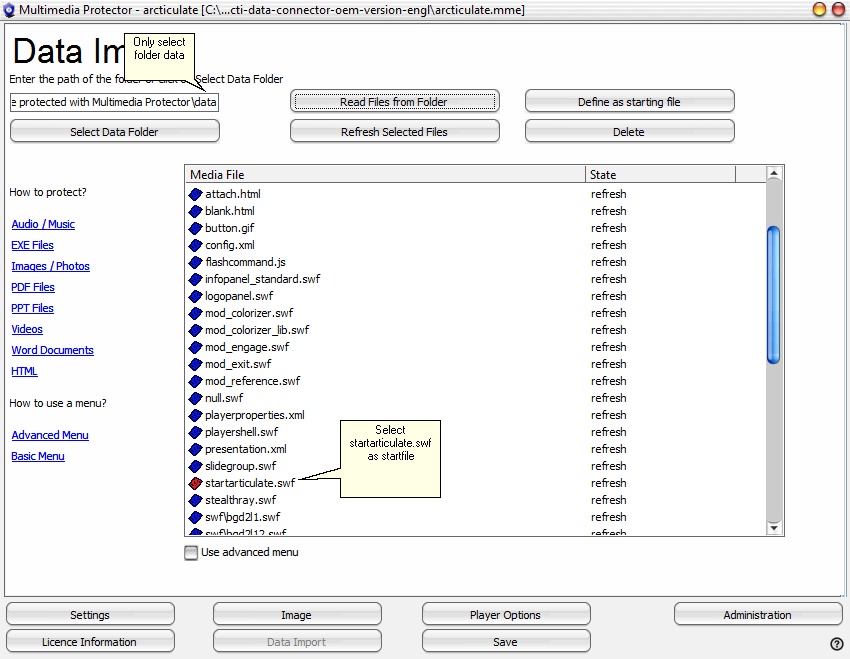Click the data folder path input field

[x=114, y=102]
